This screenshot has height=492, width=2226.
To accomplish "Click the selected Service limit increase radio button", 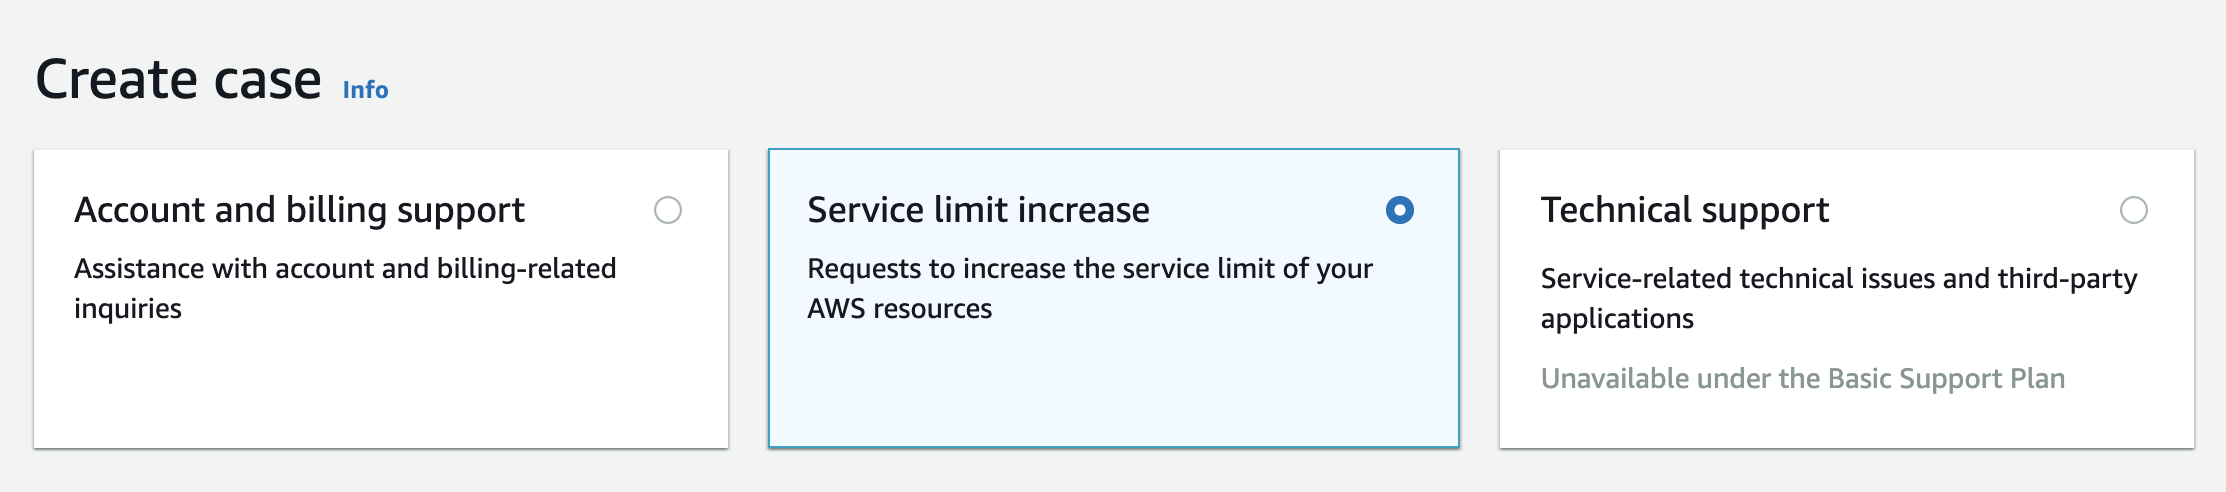I will point(1400,210).
